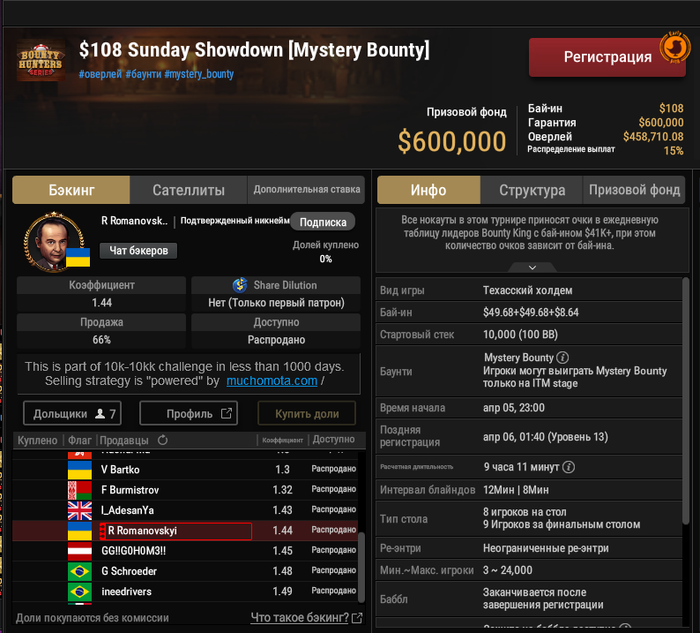This screenshot has height=633, width=700.
Task: Click R Romanovskyi player avatar
Action: [x=54, y=241]
